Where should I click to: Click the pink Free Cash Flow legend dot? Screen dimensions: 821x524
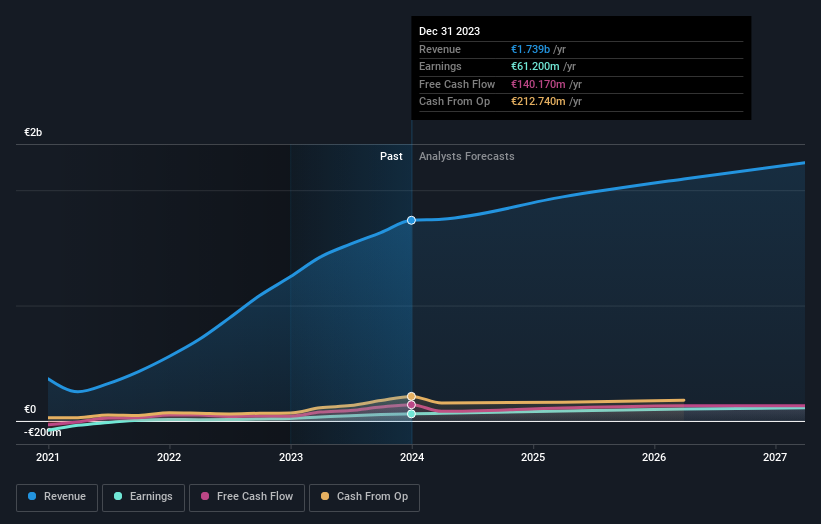205,496
